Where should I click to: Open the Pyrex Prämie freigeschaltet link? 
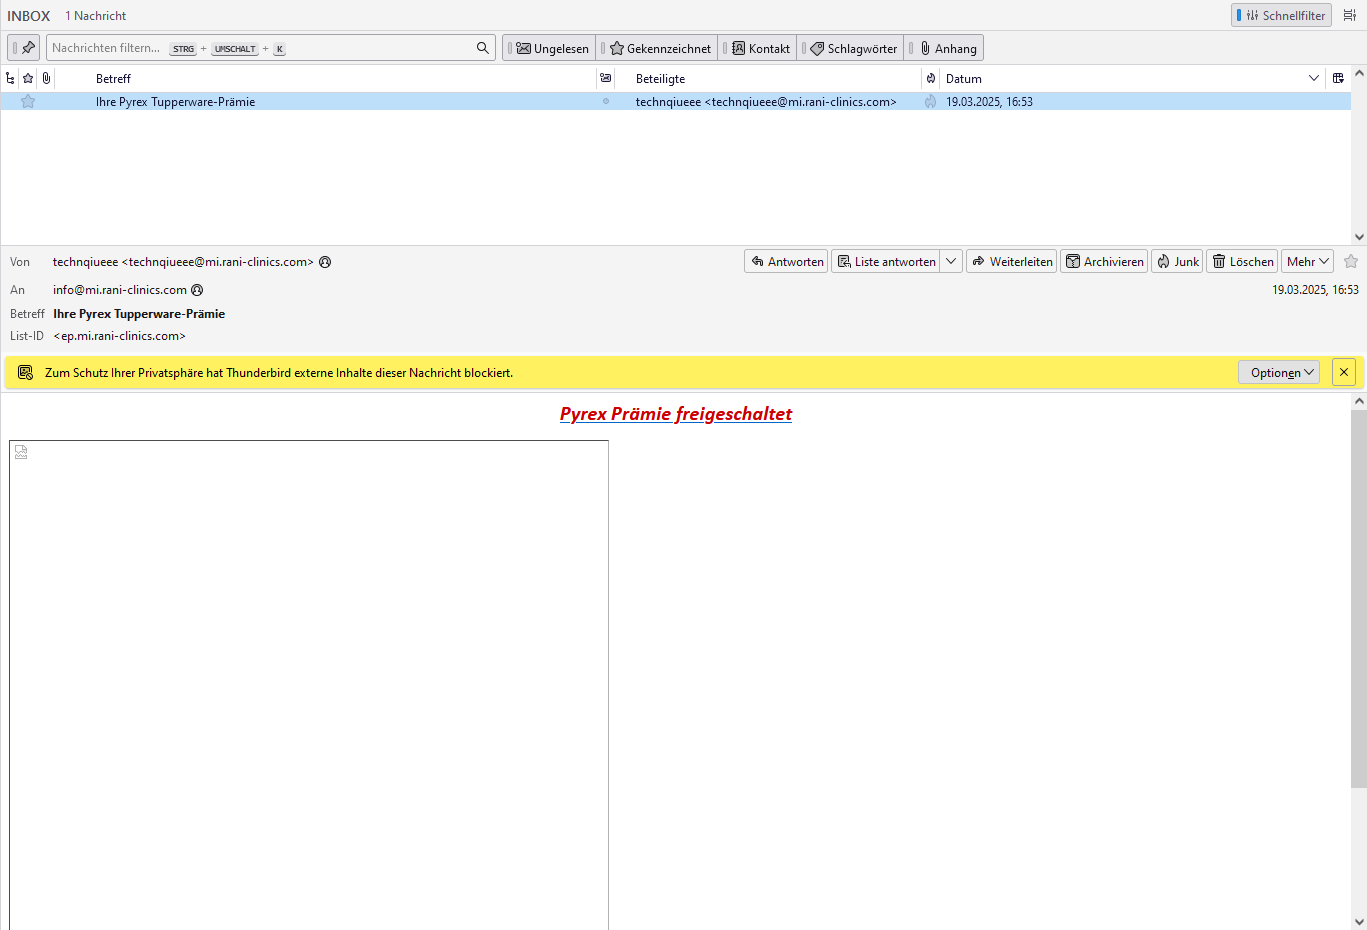pos(676,414)
